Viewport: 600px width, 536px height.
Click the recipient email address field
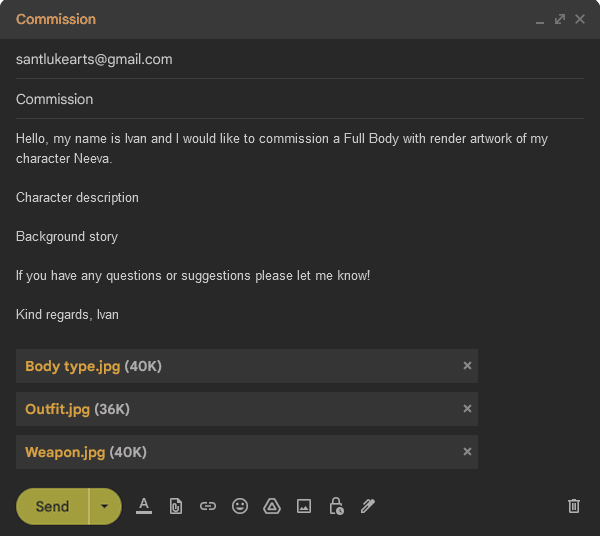click(300, 59)
